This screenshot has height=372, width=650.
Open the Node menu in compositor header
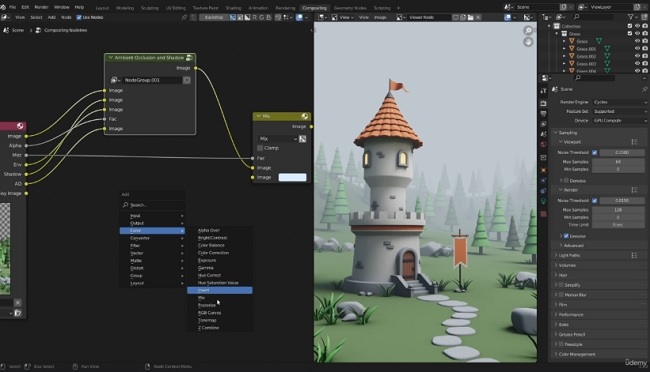click(x=66, y=17)
